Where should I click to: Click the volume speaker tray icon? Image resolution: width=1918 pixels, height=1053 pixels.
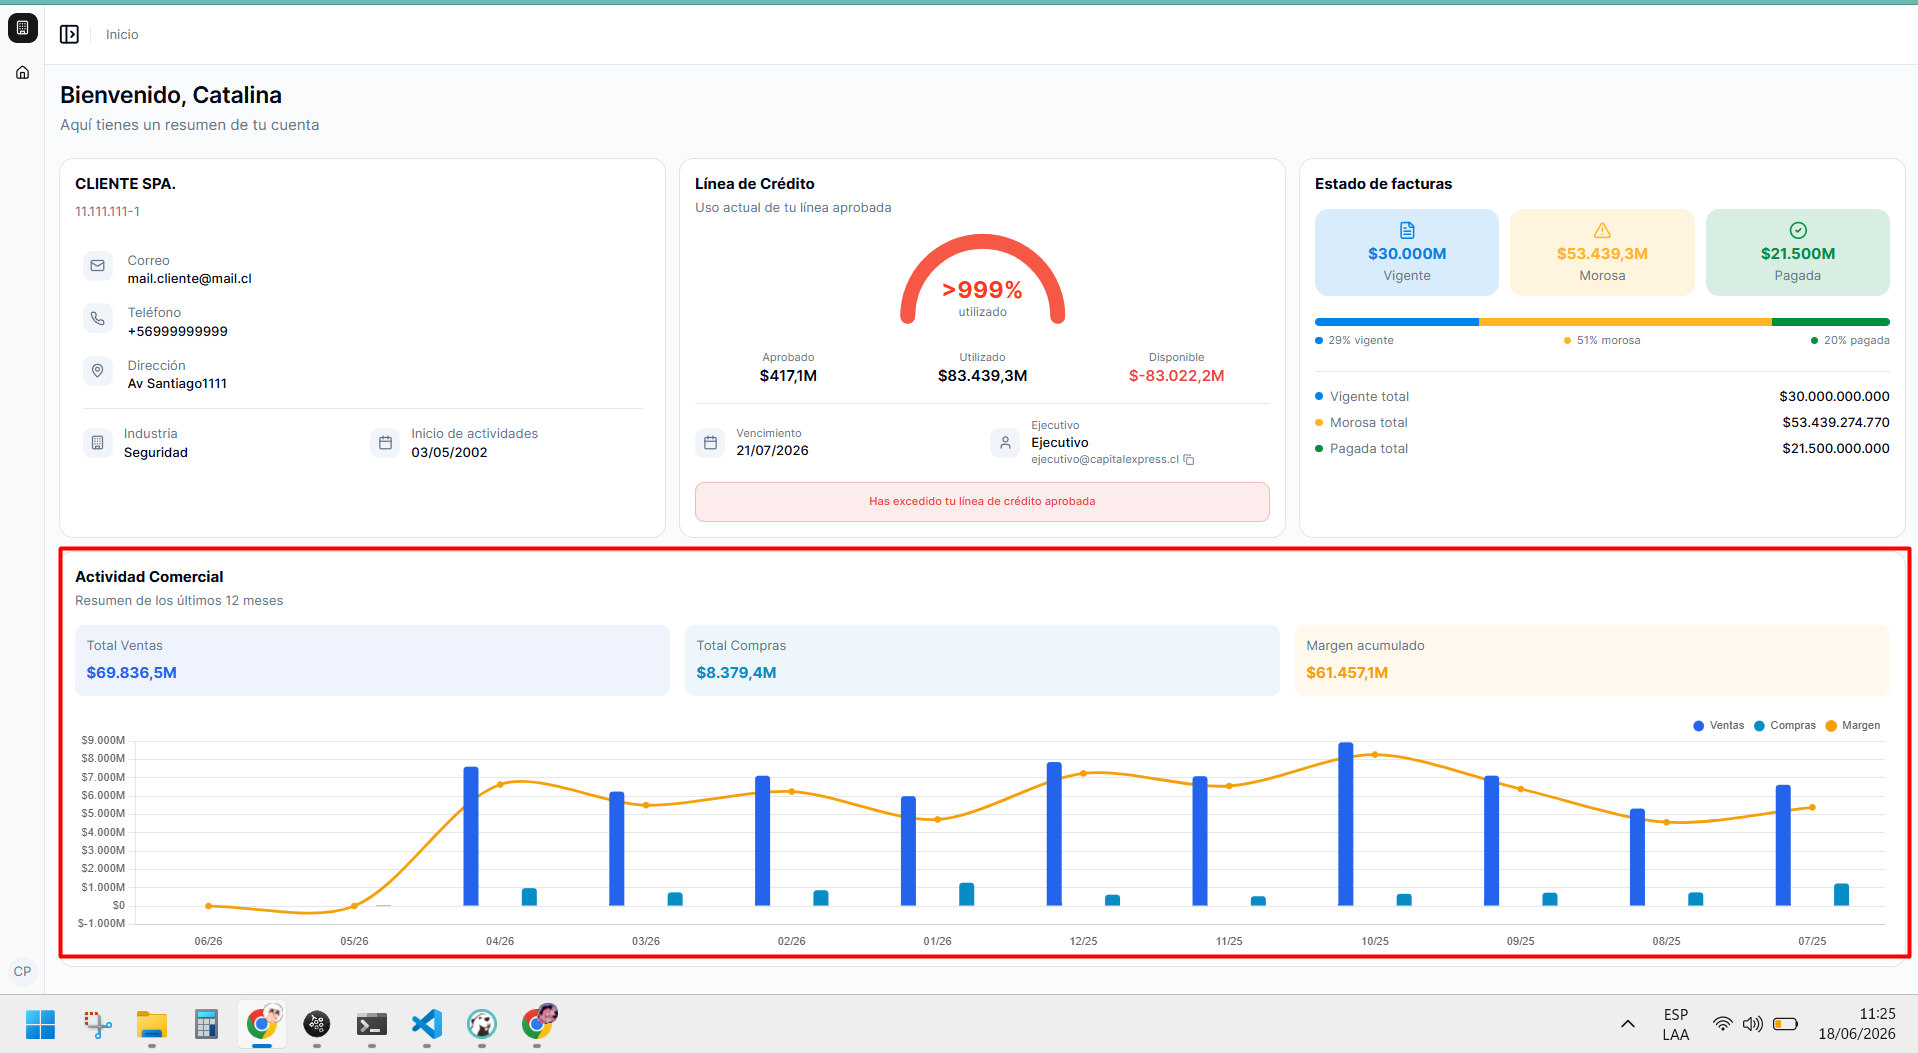tap(1753, 1024)
